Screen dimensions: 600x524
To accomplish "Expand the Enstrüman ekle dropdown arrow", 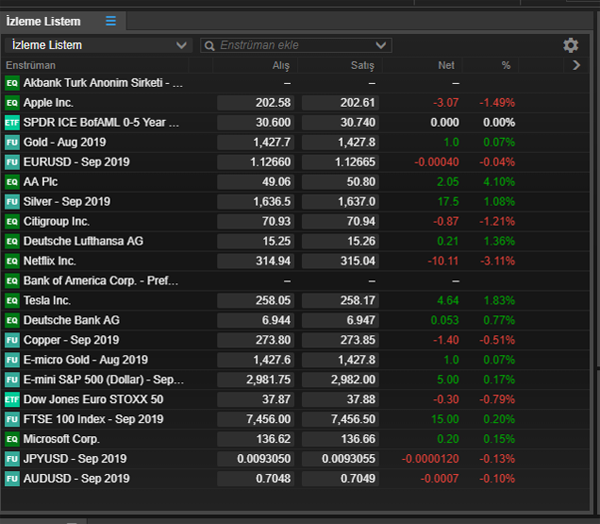I will click(380, 45).
